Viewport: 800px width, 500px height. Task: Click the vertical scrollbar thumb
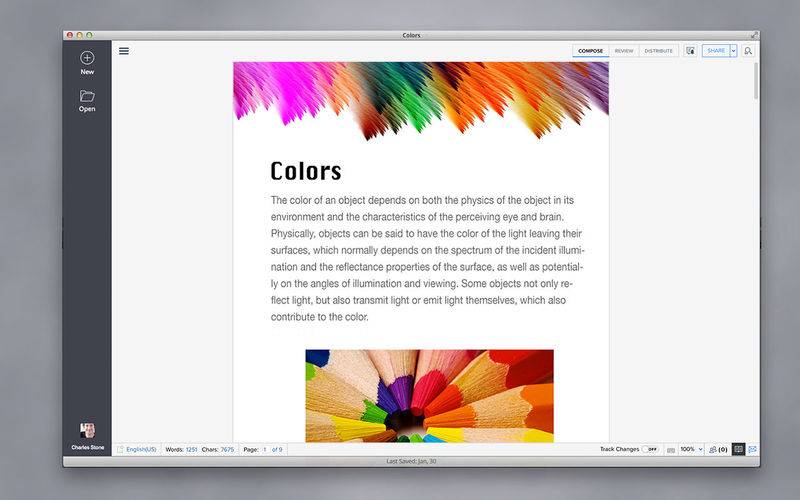pyautogui.click(x=756, y=81)
